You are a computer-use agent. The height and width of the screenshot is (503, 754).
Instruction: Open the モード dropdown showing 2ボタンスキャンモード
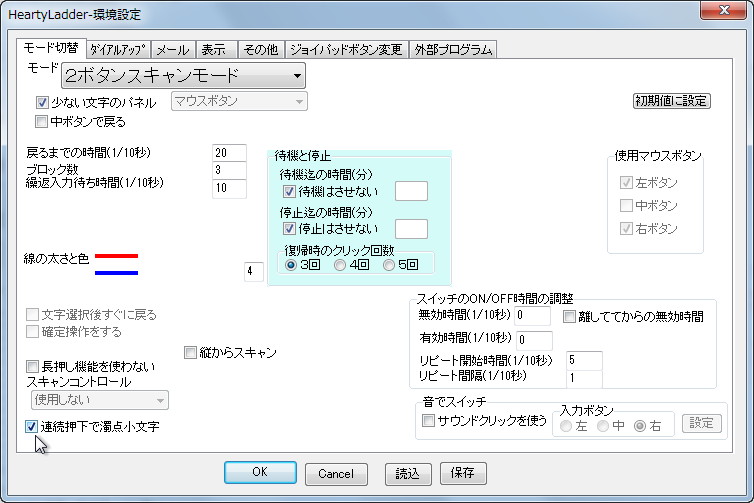coord(183,75)
